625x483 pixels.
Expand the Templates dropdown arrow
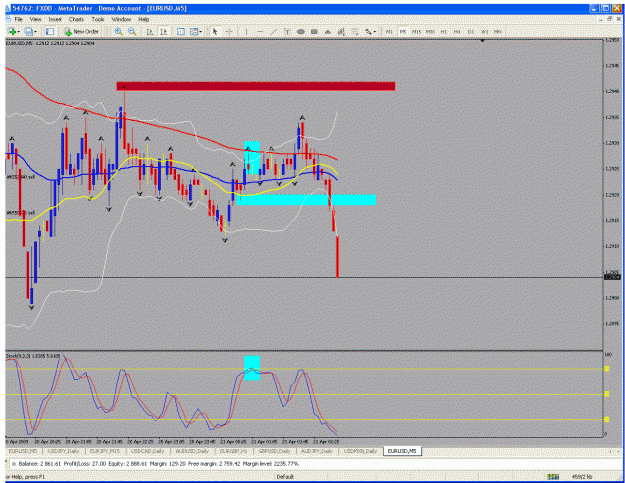[x=200, y=32]
